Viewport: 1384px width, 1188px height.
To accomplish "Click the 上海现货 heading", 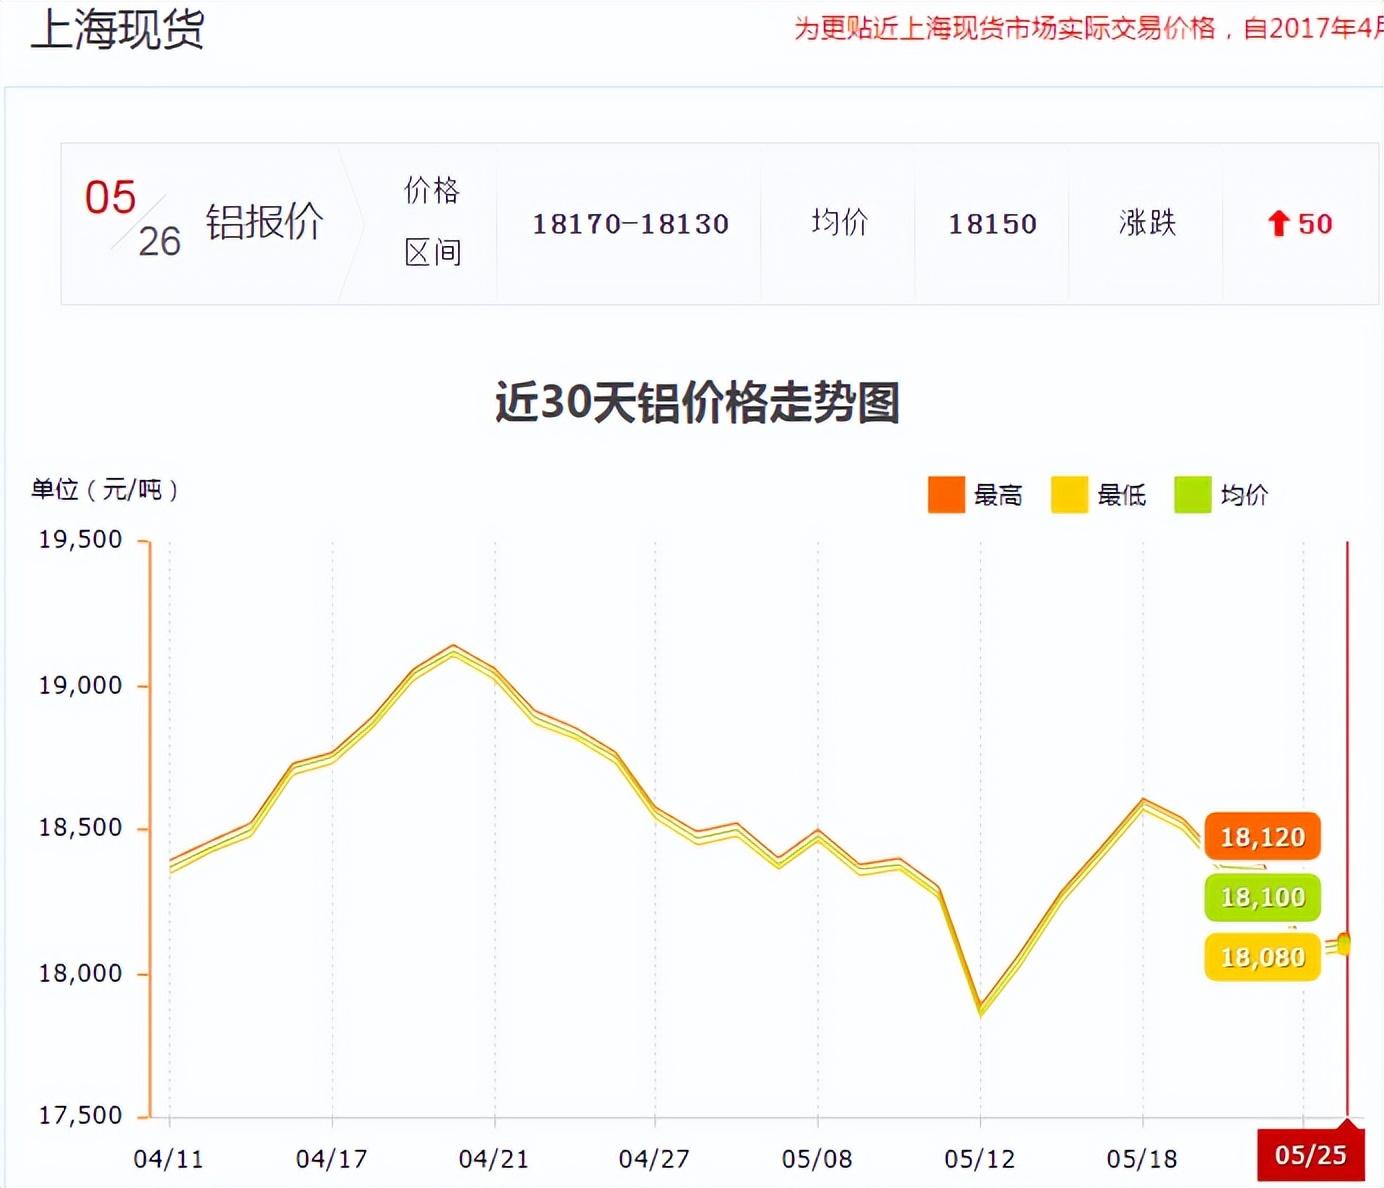I will pyautogui.click(x=118, y=28).
